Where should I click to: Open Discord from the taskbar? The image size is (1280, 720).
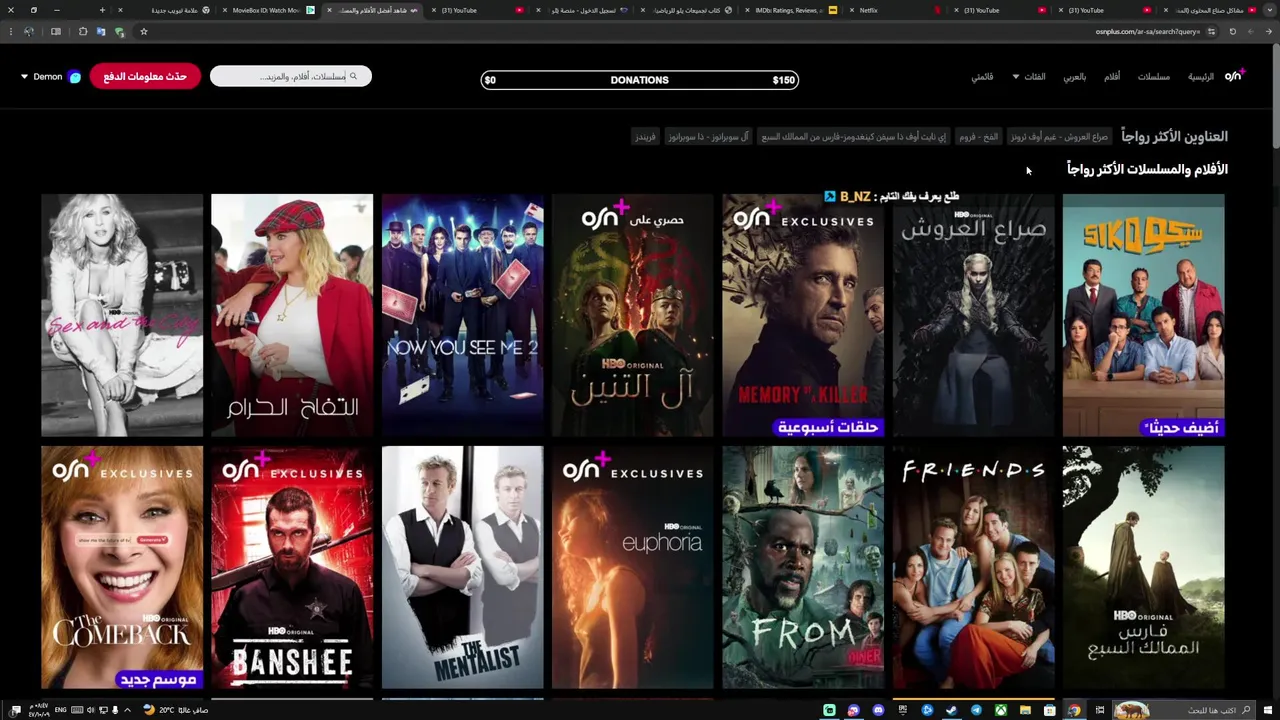coord(878,710)
